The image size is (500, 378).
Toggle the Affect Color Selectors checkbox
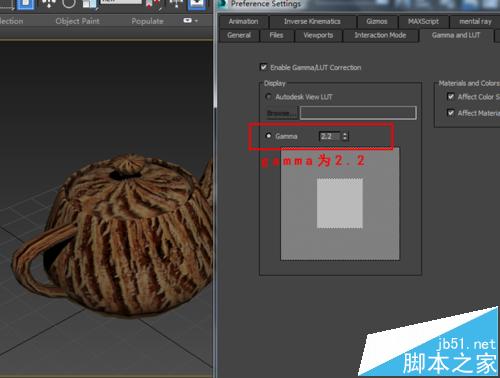[451, 97]
